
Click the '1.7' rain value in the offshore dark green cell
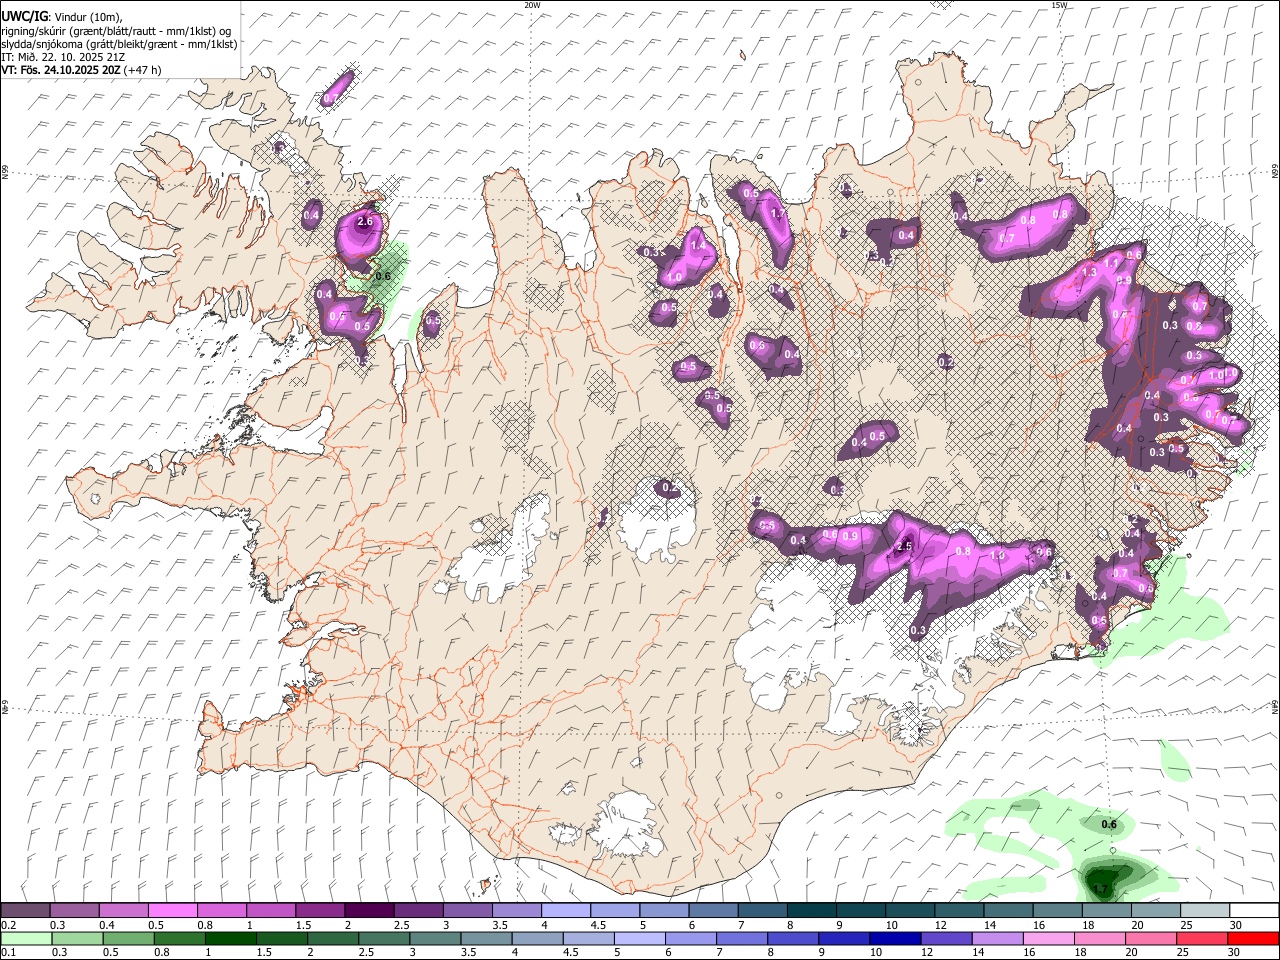click(1100, 889)
